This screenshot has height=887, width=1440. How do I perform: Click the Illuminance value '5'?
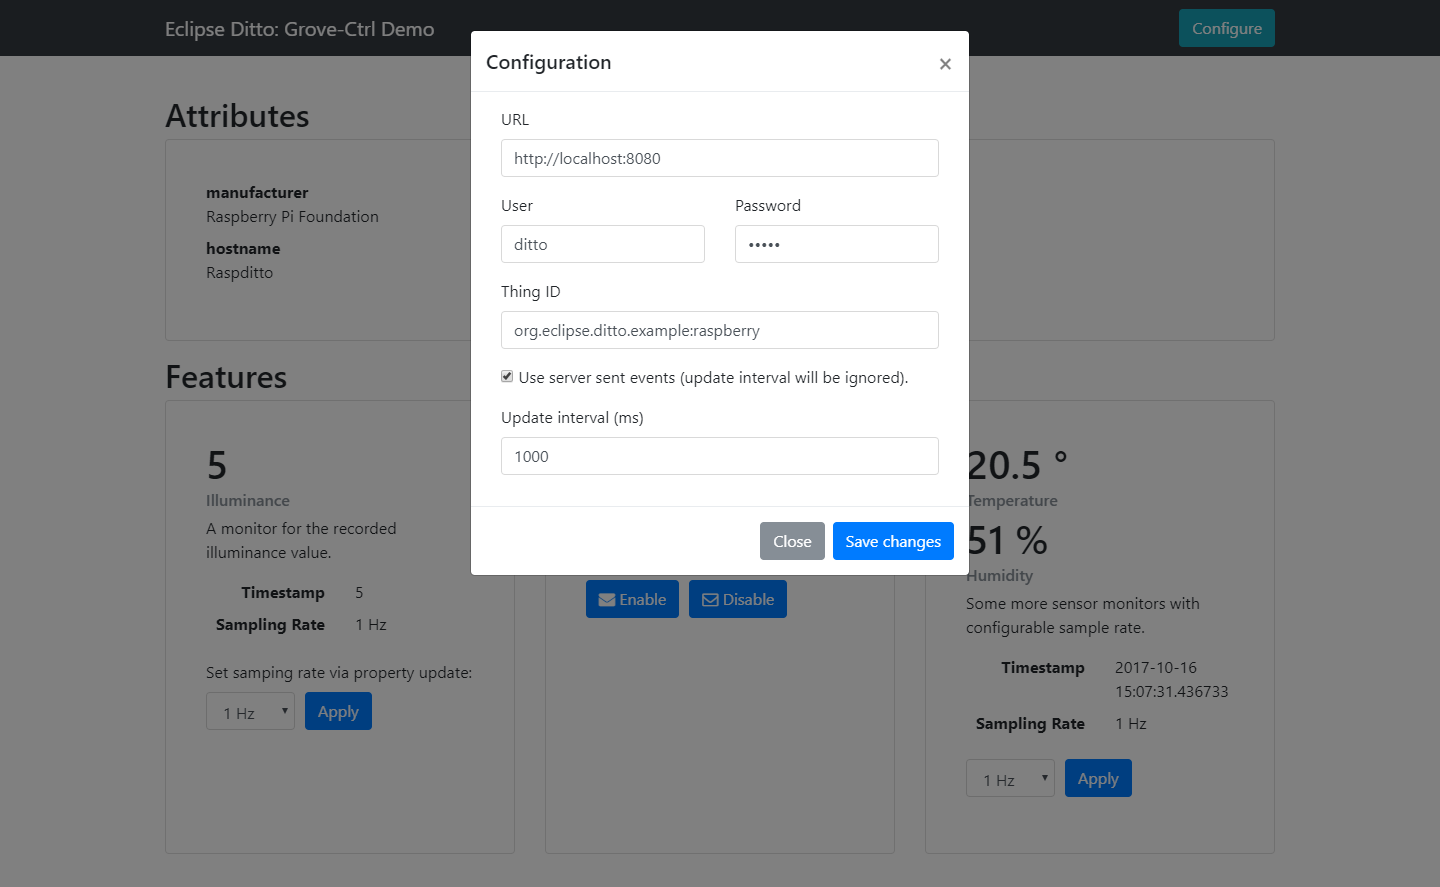(x=217, y=466)
